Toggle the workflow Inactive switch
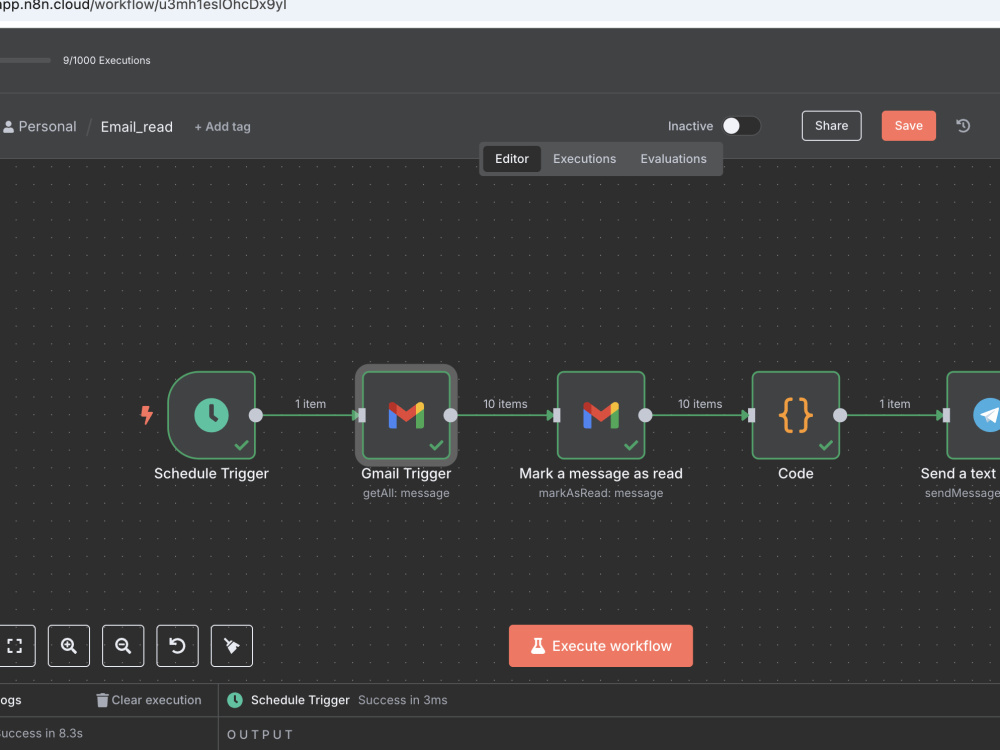The width and height of the screenshot is (1000, 750). pyautogui.click(x=741, y=126)
